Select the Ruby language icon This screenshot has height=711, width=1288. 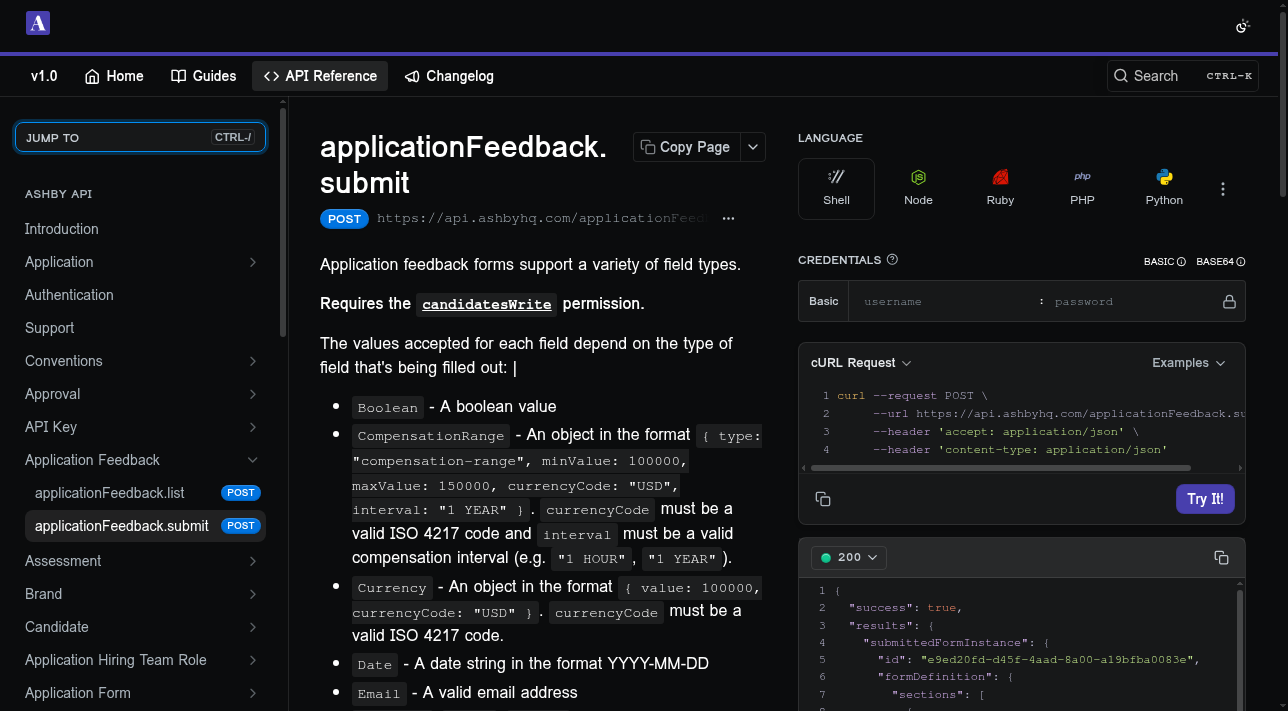point(1000,188)
